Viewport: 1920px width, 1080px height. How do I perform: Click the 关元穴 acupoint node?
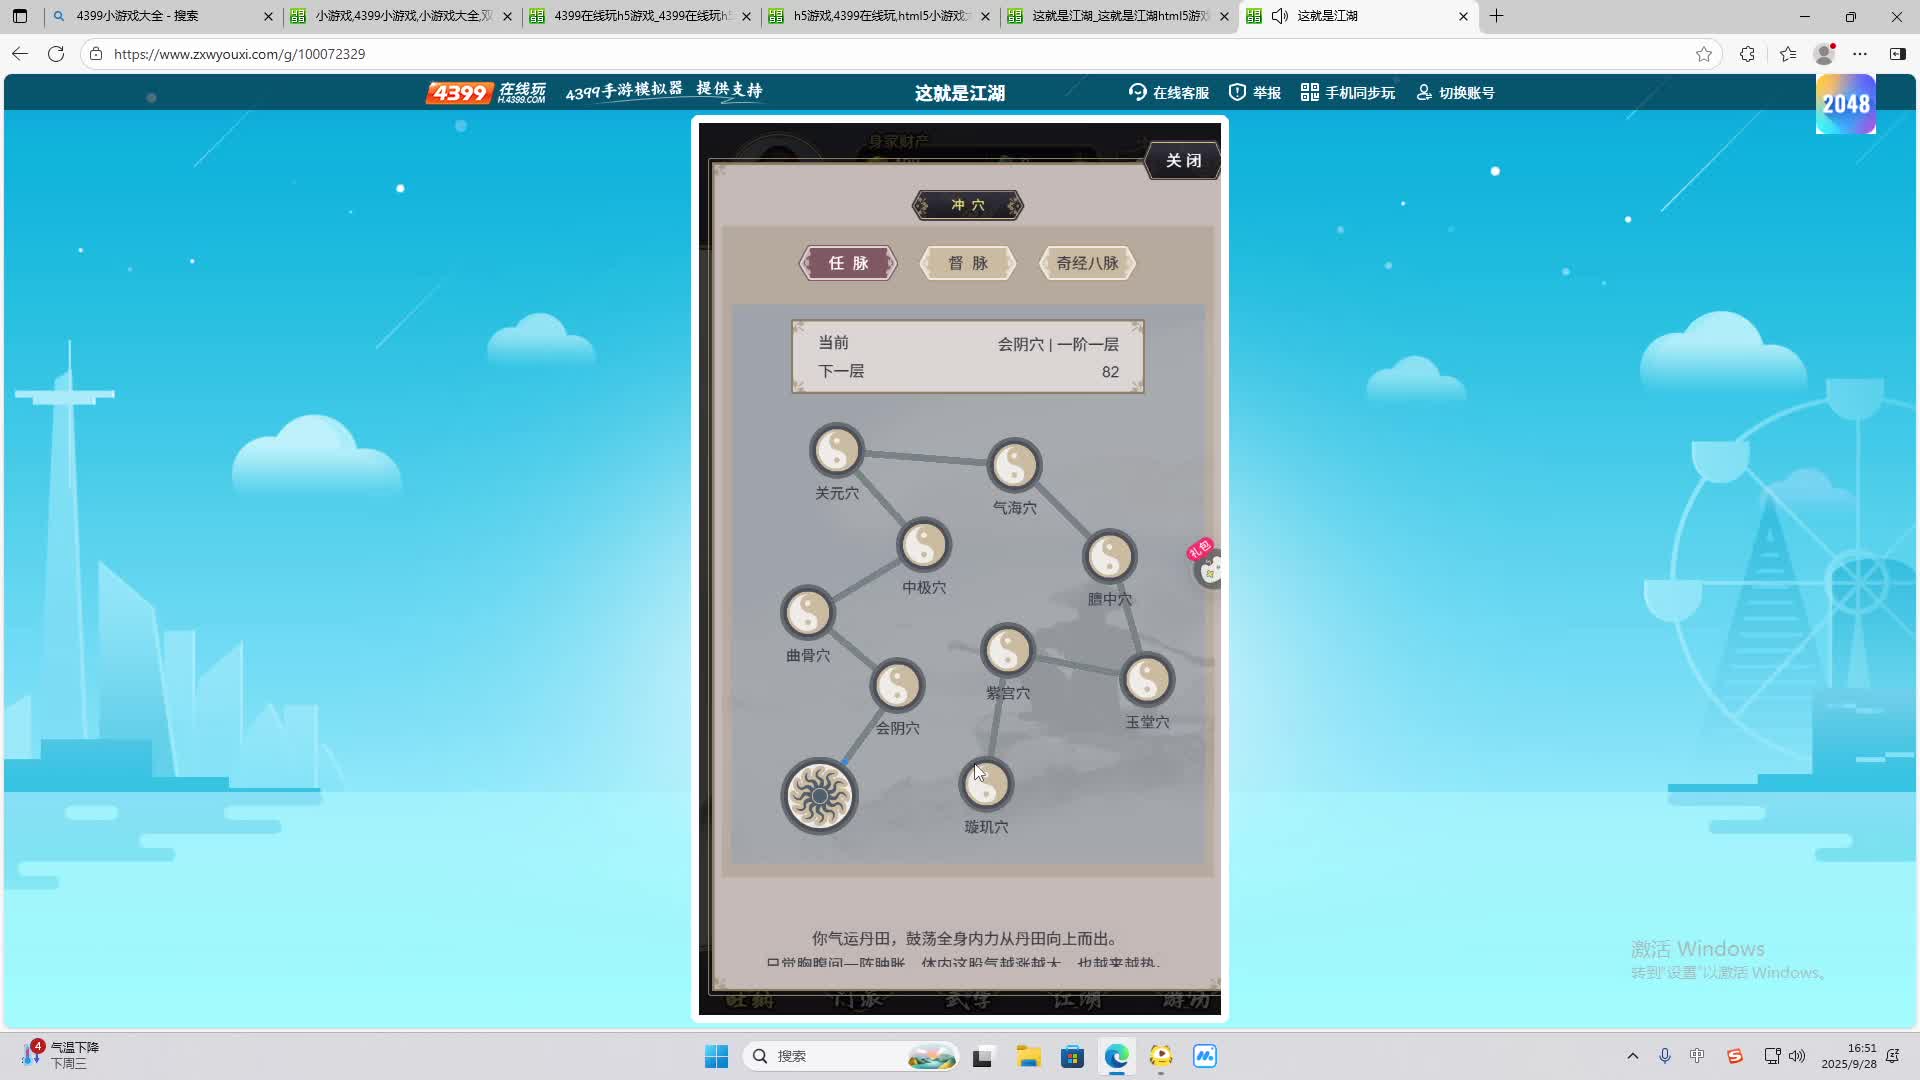click(x=837, y=451)
